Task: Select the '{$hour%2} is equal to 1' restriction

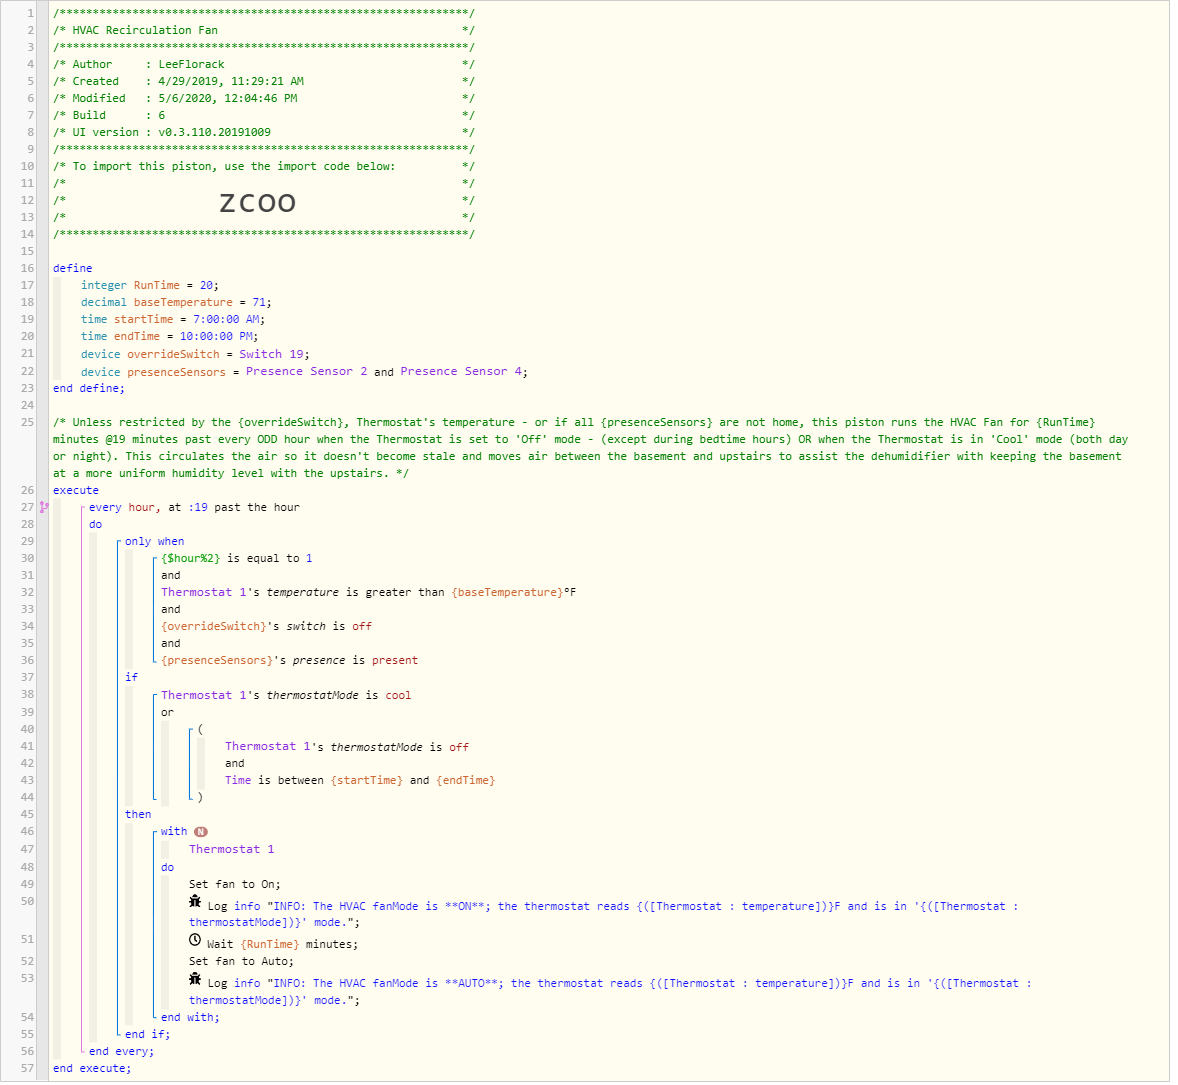Action: point(237,559)
